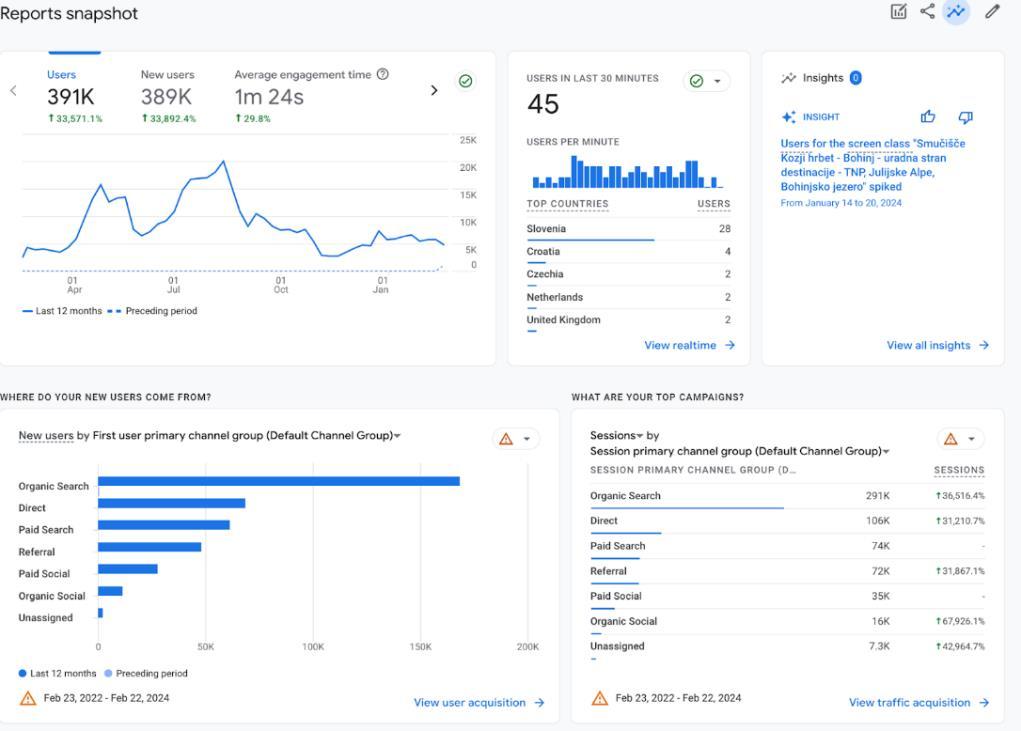Open the First user primary channel group dropdown

coord(247,435)
